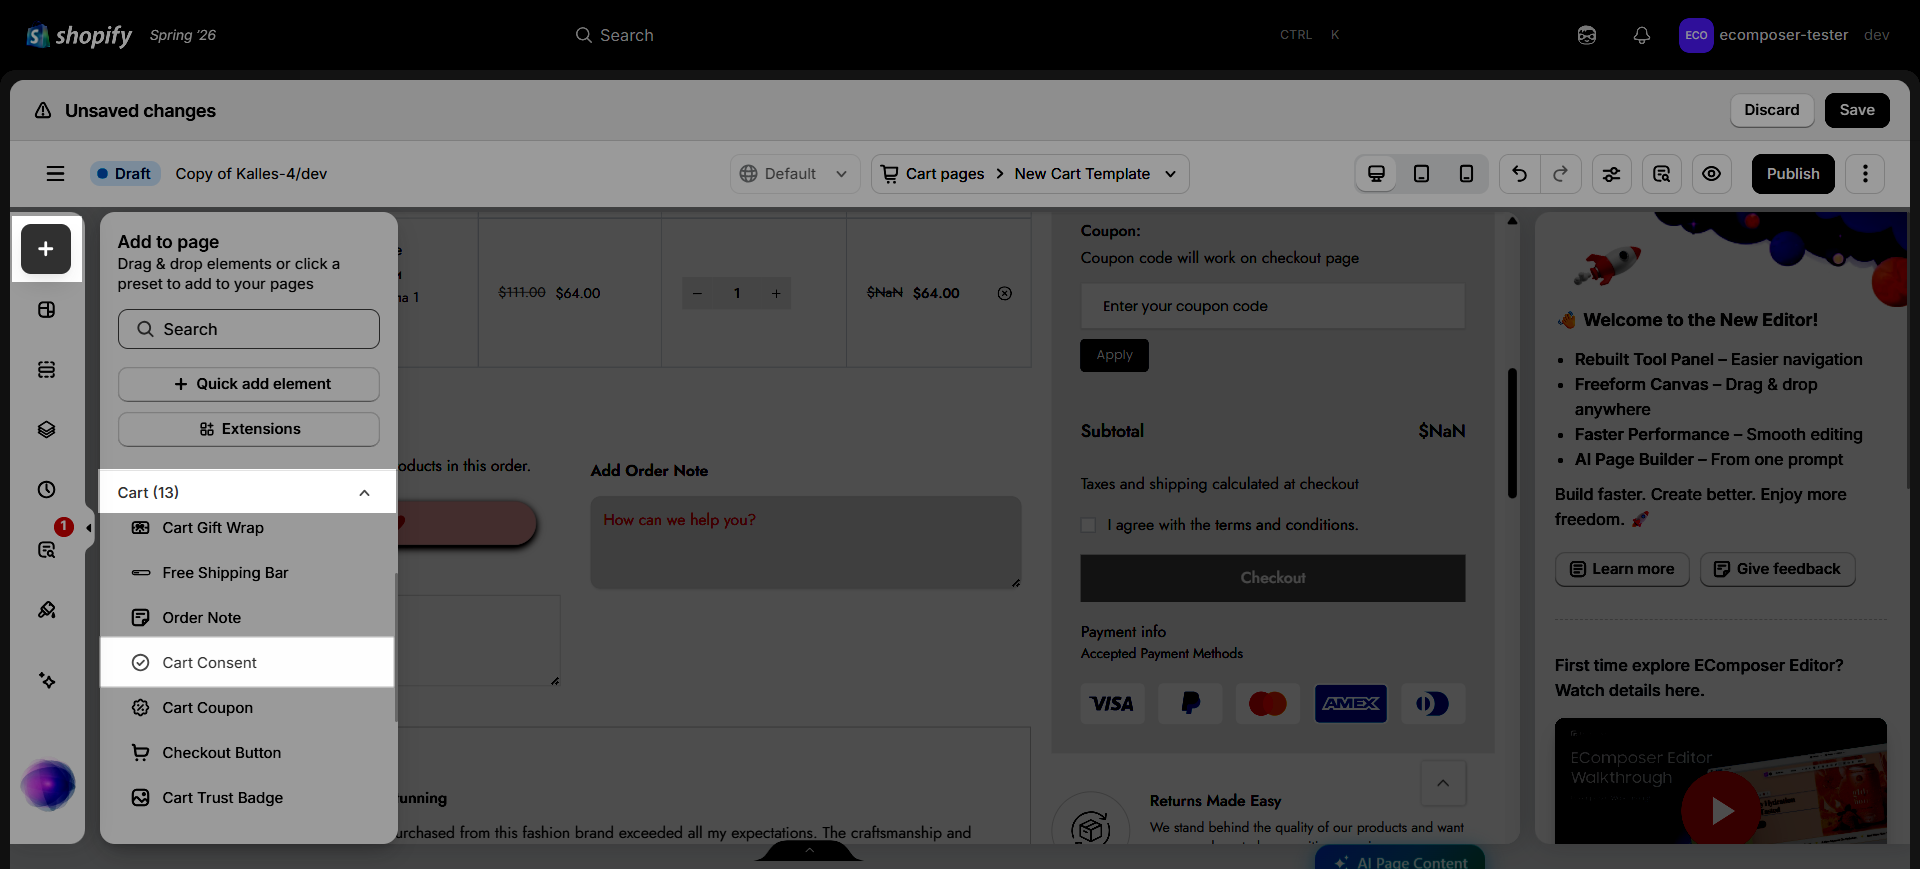Remove the cart item with the X icon
Image resolution: width=1920 pixels, height=869 pixels.
click(x=1005, y=293)
